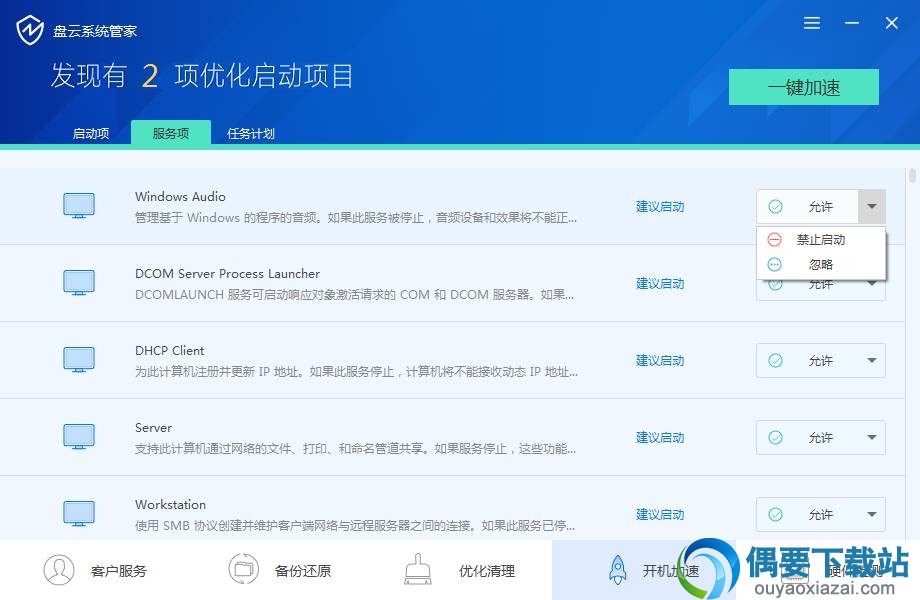920x600 pixels.
Task: Expand the DHCP Client 允许 dropdown
Action: tap(872, 360)
